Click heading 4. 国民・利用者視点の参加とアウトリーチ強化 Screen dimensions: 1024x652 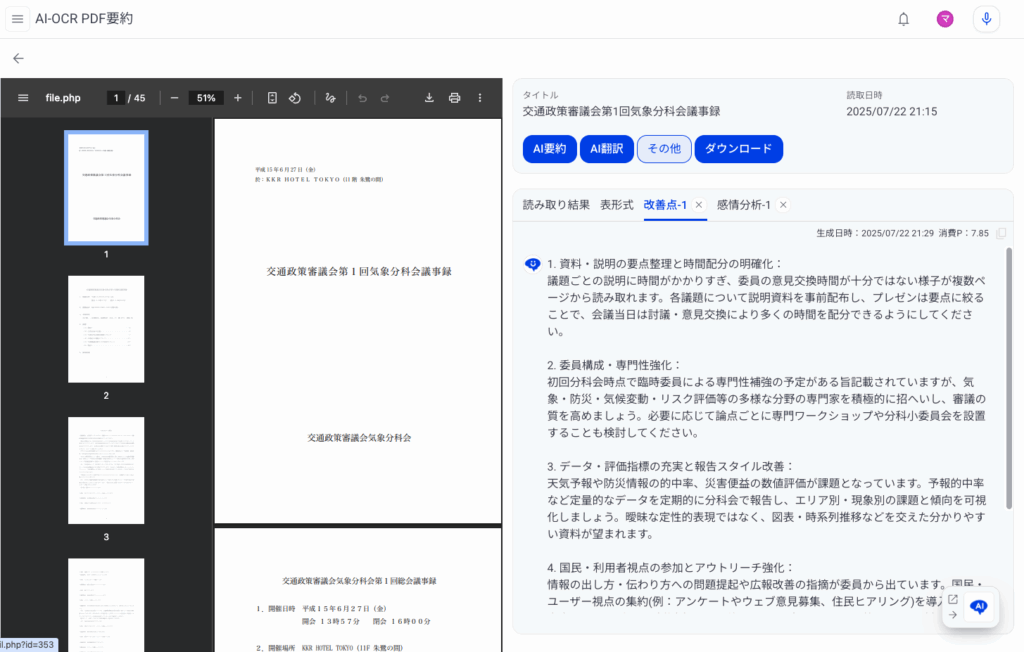click(671, 568)
